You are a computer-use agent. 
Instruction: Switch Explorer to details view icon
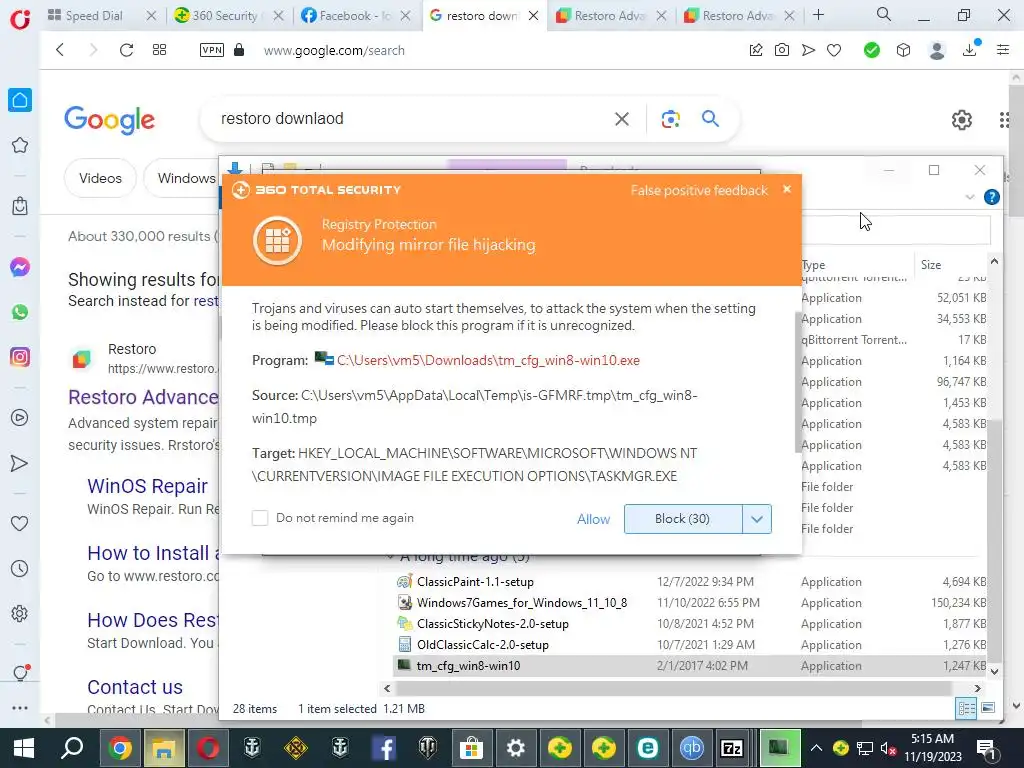[966, 708]
